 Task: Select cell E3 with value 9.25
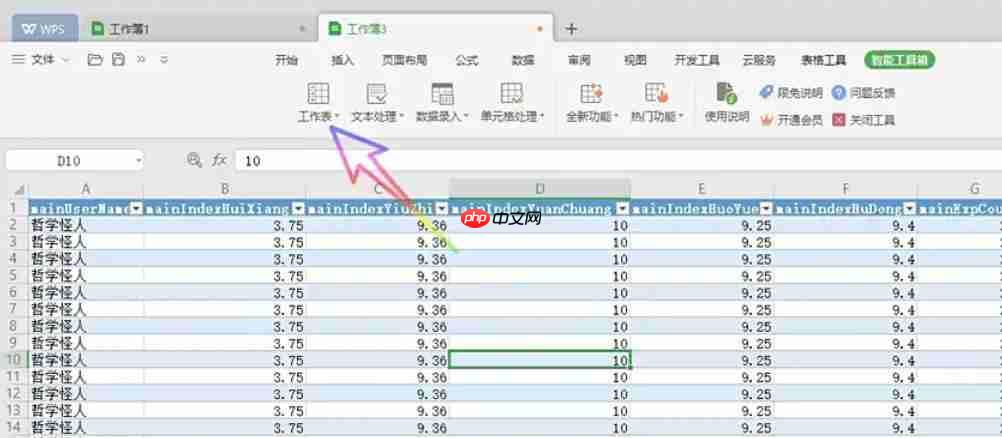point(702,242)
